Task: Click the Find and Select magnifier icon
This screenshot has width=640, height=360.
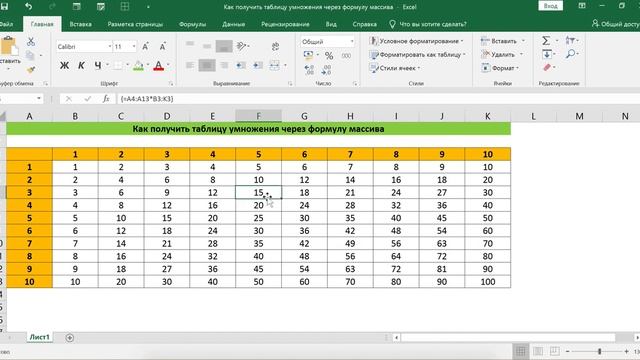Action: pos(570,54)
